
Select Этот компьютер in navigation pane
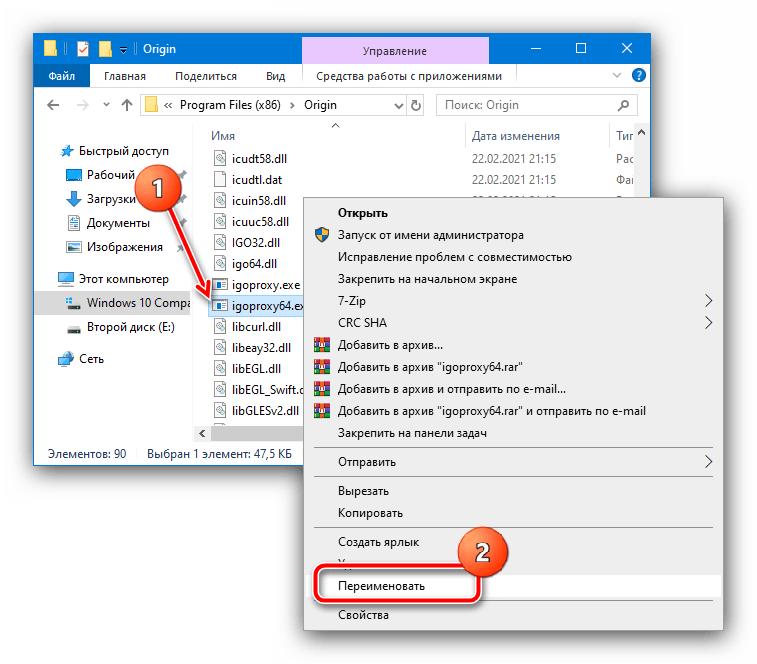(x=113, y=279)
